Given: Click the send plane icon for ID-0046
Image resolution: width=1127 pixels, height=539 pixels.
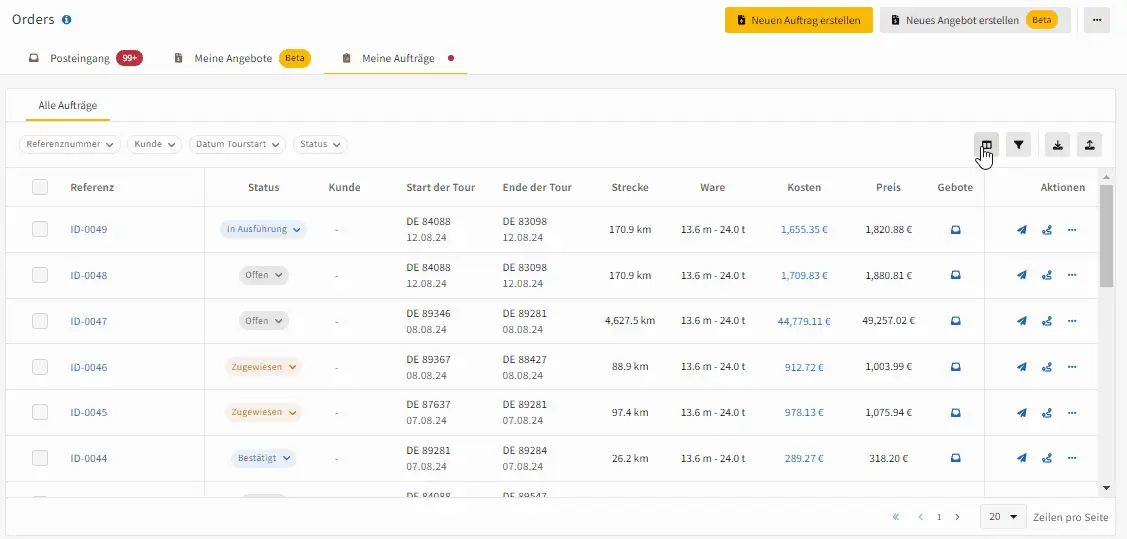Looking at the screenshot, I should 1021,367.
